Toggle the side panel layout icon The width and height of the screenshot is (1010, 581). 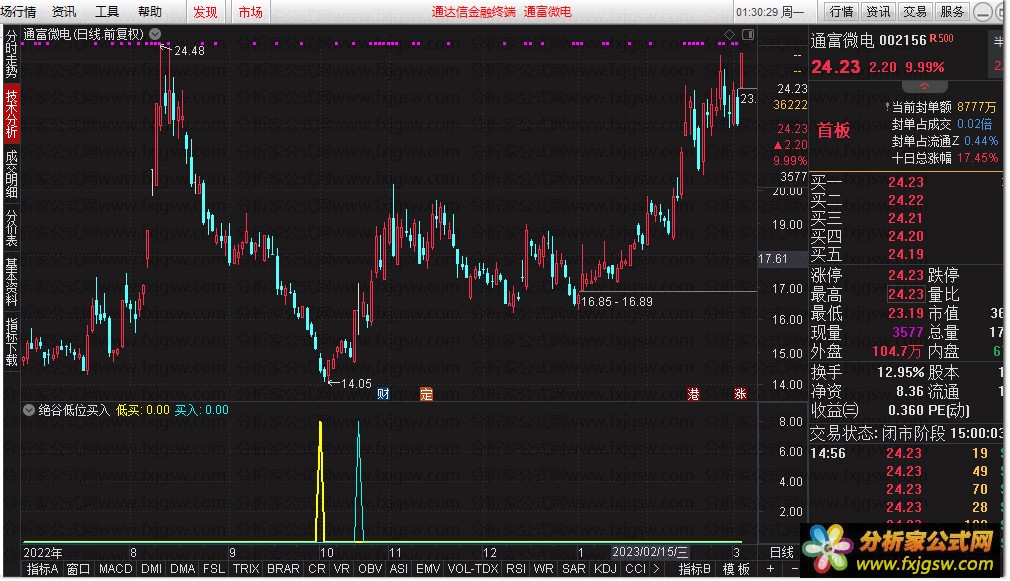(x=748, y=34)
